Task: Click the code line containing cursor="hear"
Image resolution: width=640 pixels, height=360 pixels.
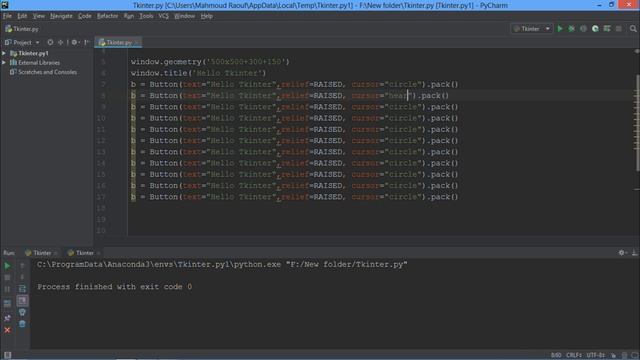Action: point(290,96)
